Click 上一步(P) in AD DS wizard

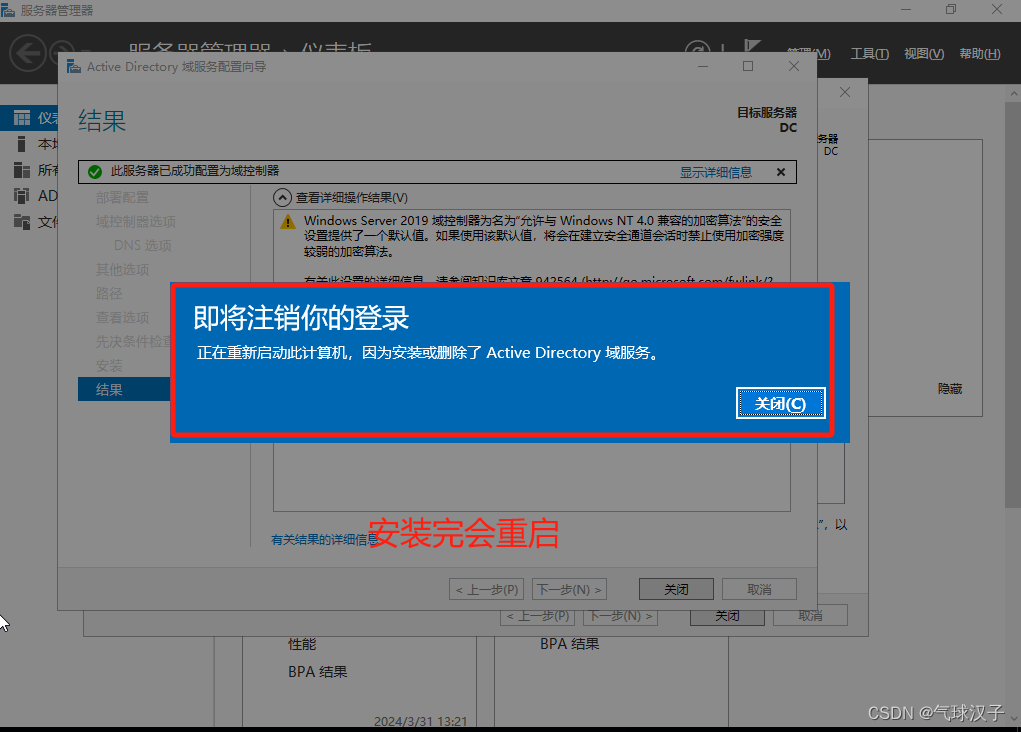coord(486,589)
